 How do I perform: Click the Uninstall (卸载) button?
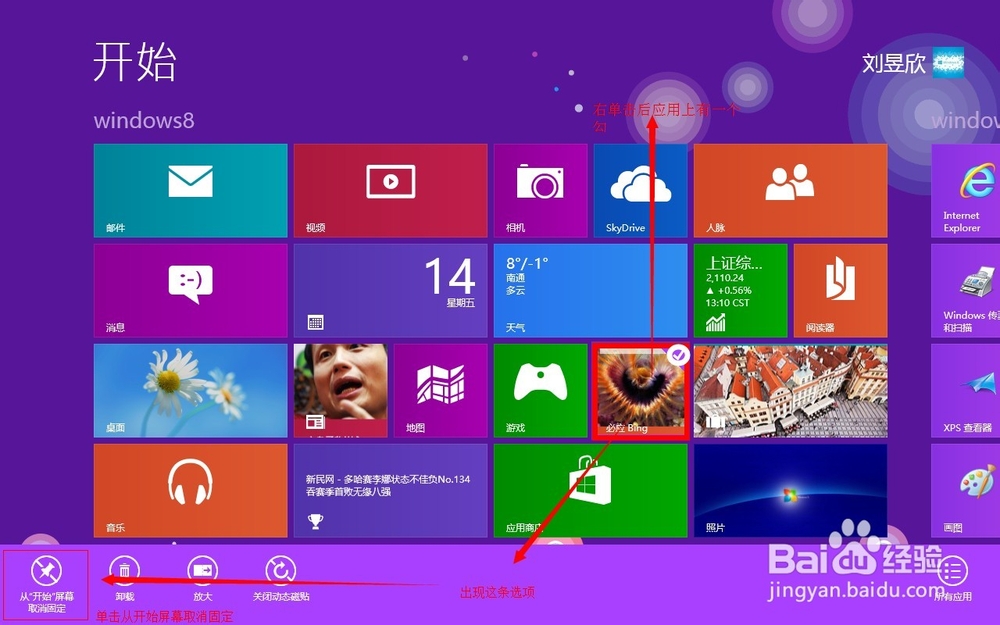[124, 579]
